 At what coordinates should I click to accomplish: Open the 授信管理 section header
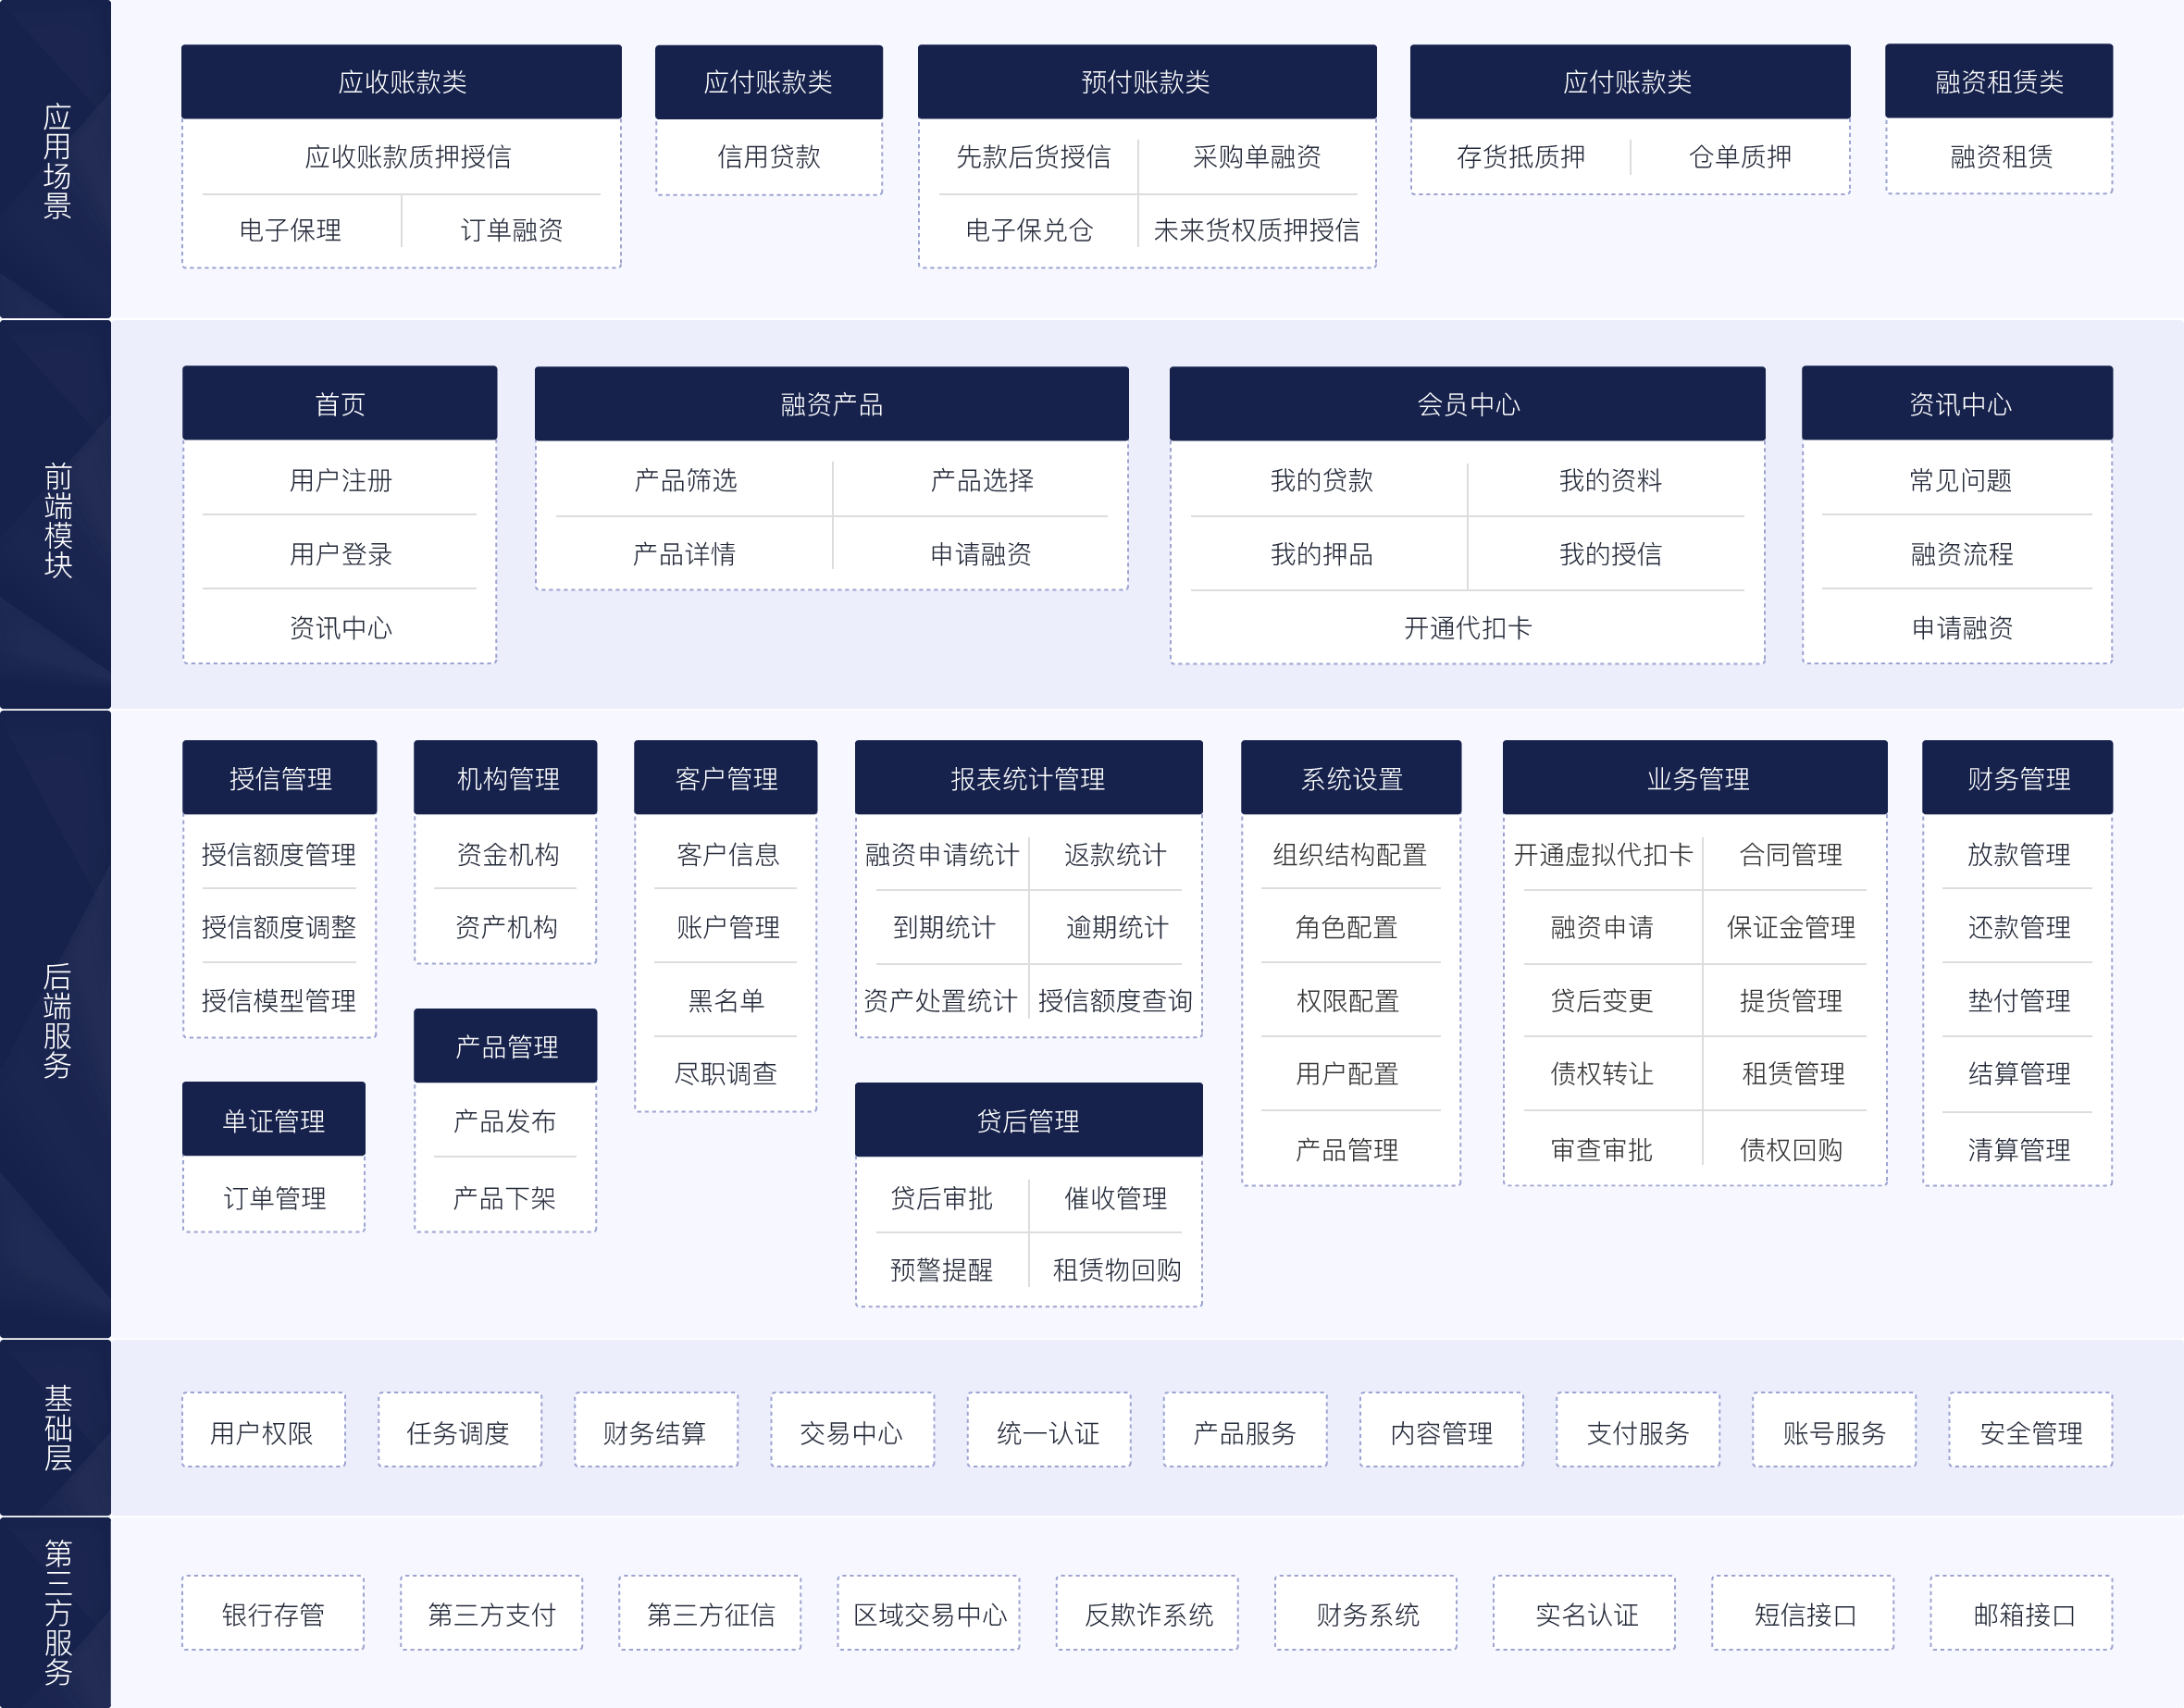point(279,777)
